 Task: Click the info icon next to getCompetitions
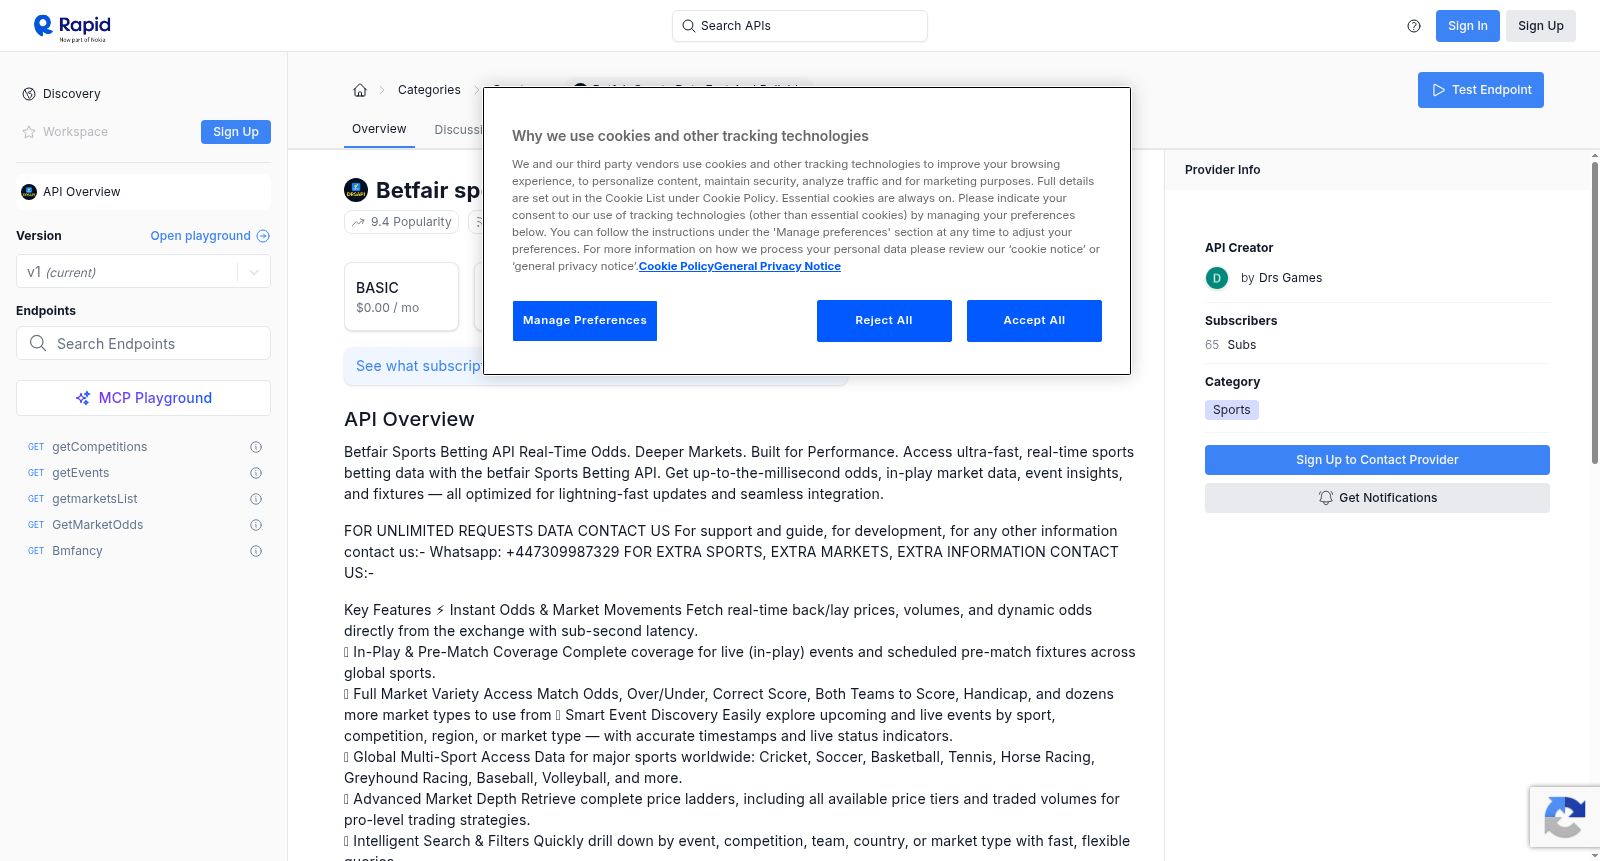(256, 447)
